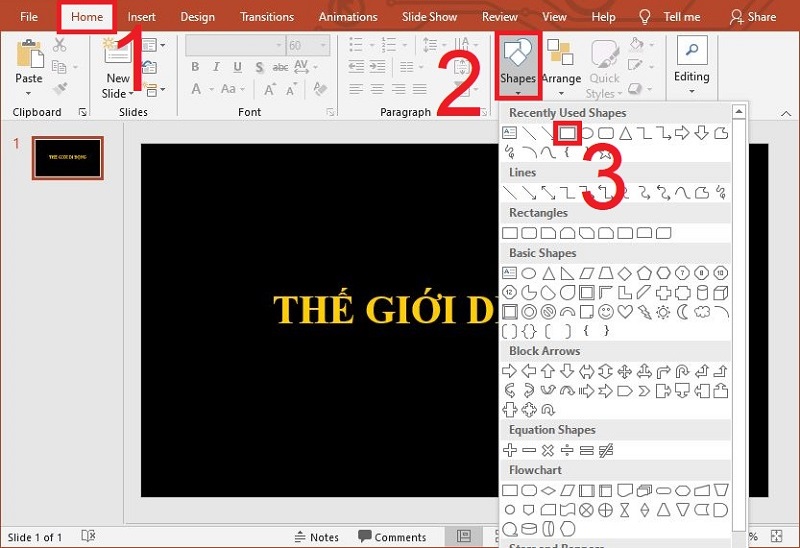Toggle Italic formatting
Screen dimensions: 800x548
(x=216, y=67)
